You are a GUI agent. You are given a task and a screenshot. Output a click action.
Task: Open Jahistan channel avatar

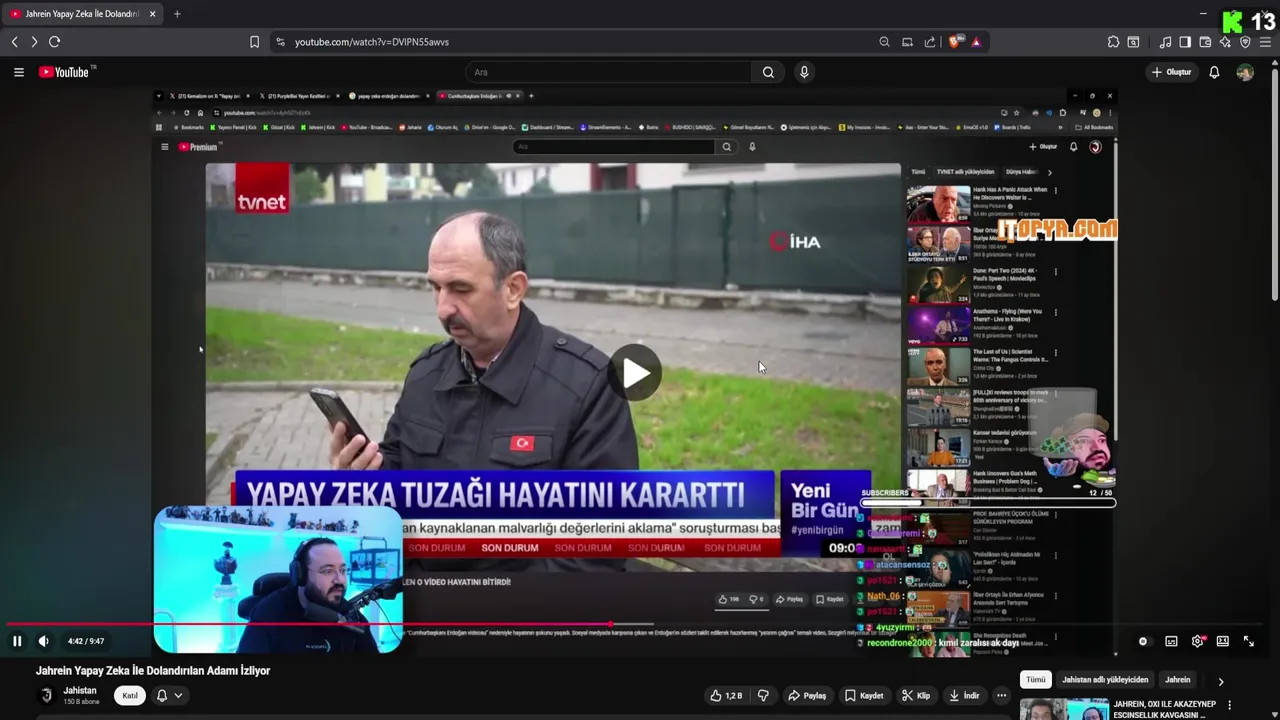pyautogui.click(x=45, y=695)
